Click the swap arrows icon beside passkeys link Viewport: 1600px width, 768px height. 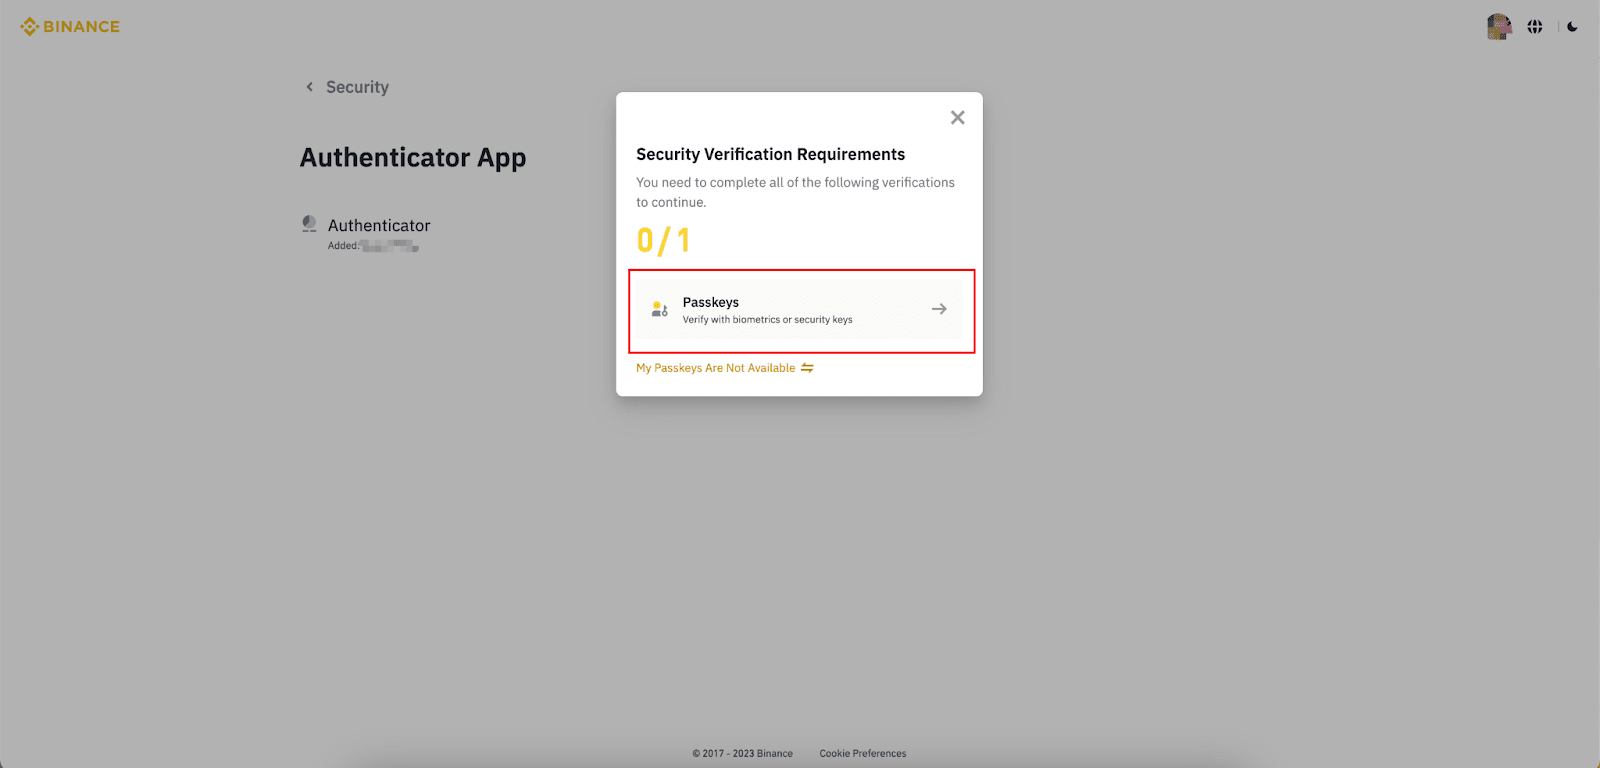807,368
